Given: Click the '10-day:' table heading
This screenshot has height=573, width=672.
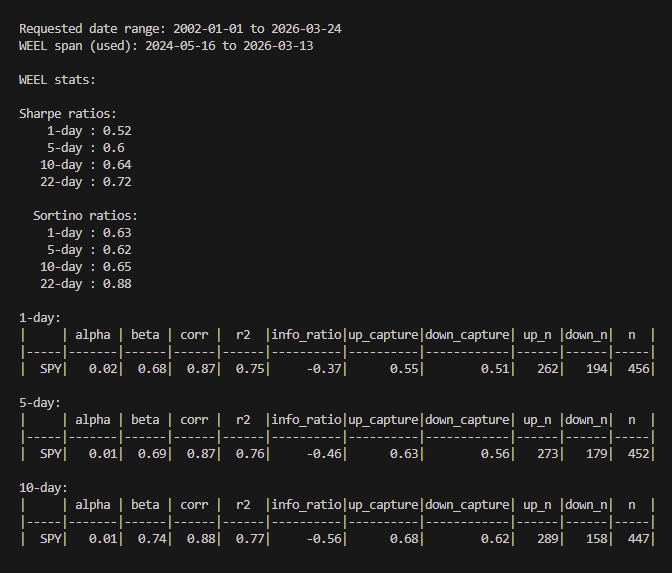Looking at the screenshot, I should click(x=43, y=488).
